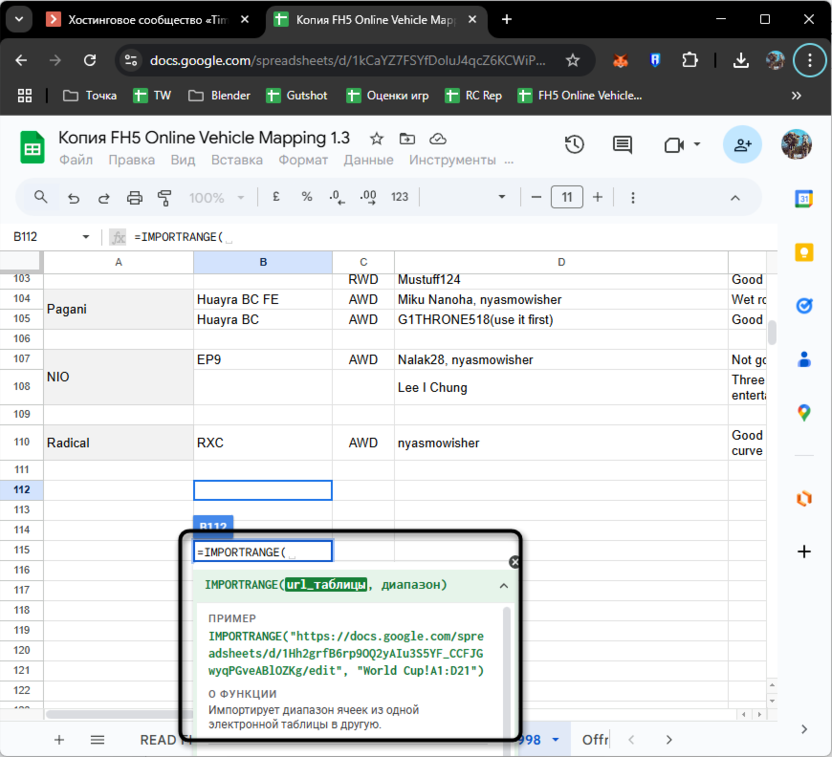Open the Данные menu
The image size is (832, 757).
click(x=368, y=160)
